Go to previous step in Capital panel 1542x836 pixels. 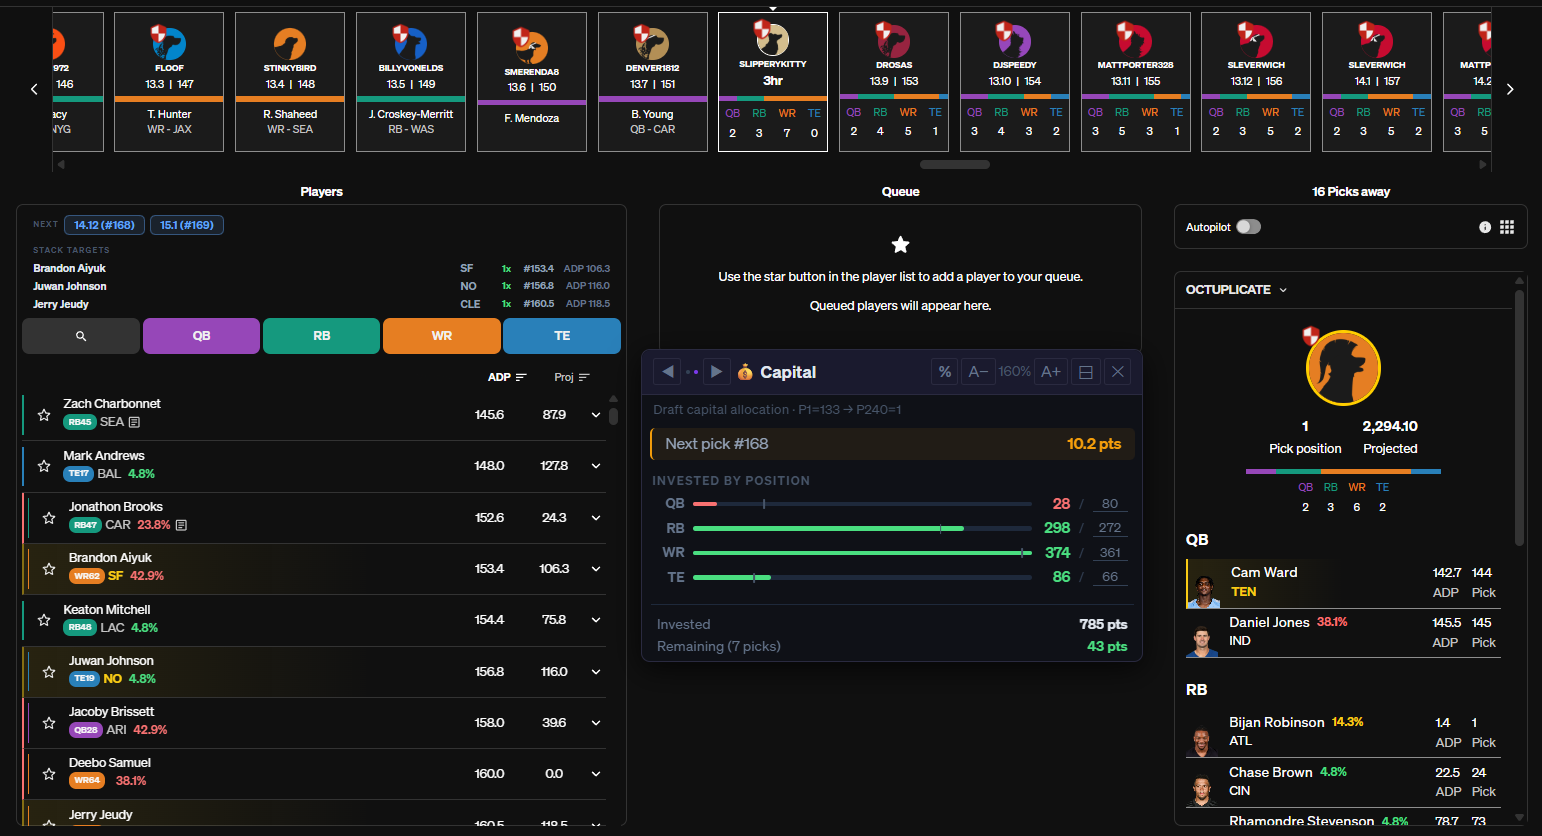click(x=668, y=371)
